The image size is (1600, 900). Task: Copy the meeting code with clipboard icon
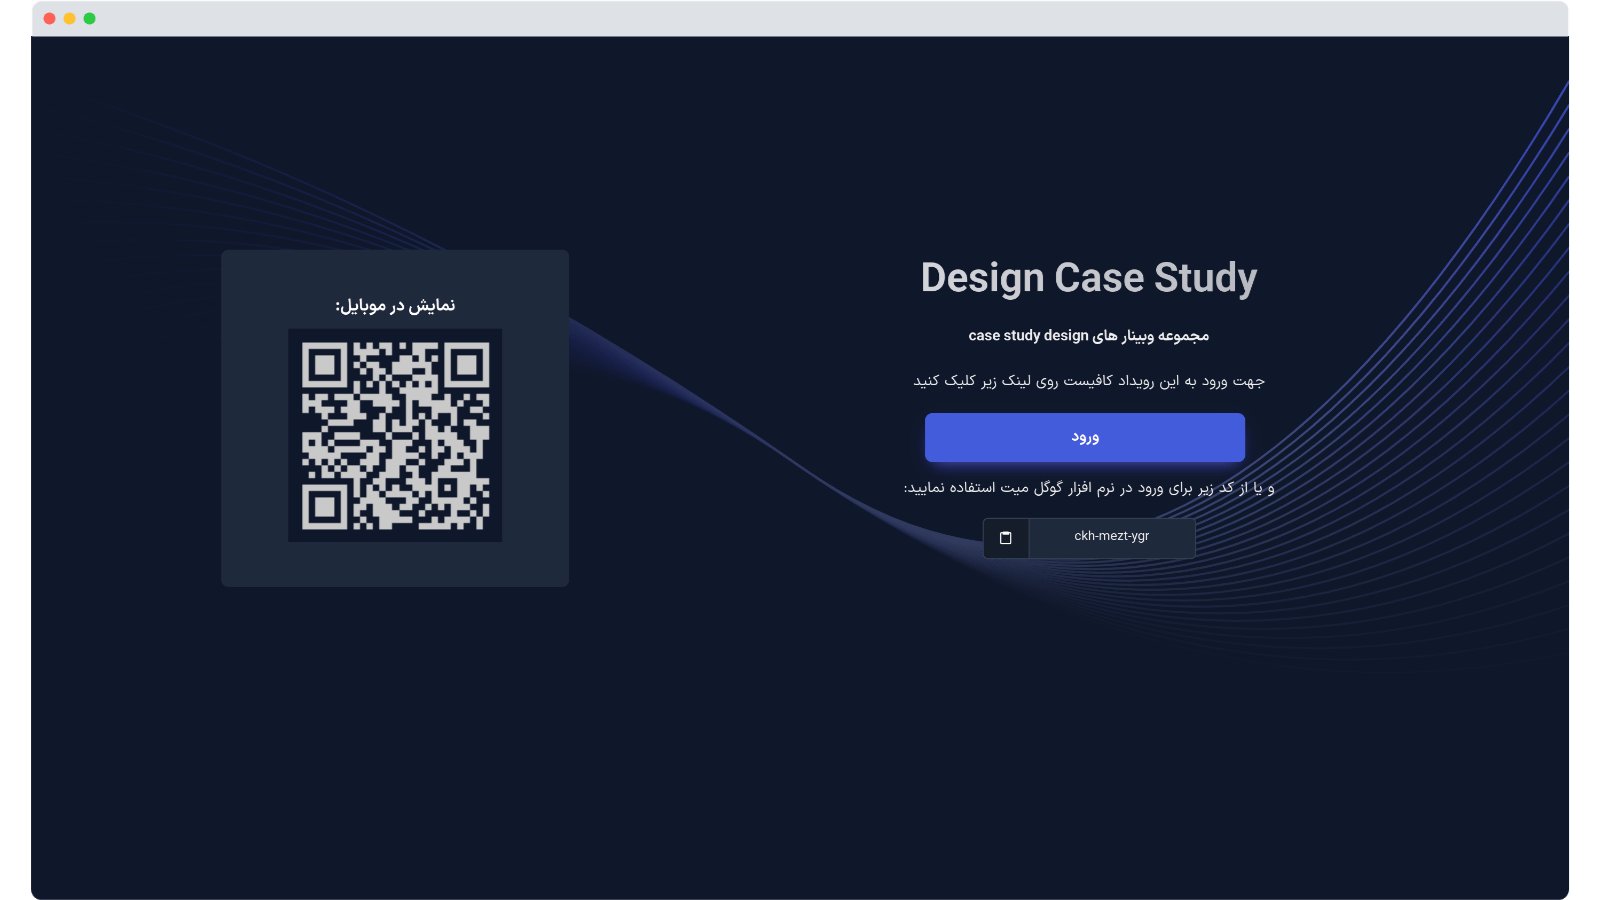point(1006,538)
